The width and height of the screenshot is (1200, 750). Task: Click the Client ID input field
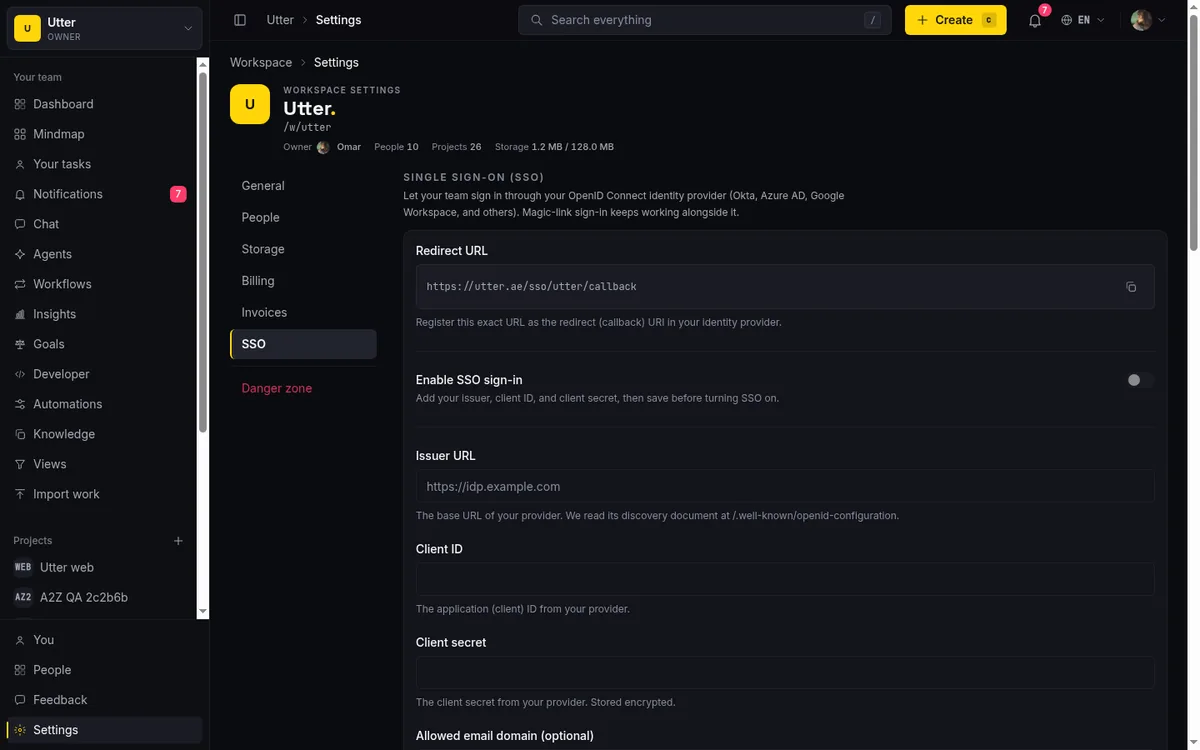tap(785, 580)
